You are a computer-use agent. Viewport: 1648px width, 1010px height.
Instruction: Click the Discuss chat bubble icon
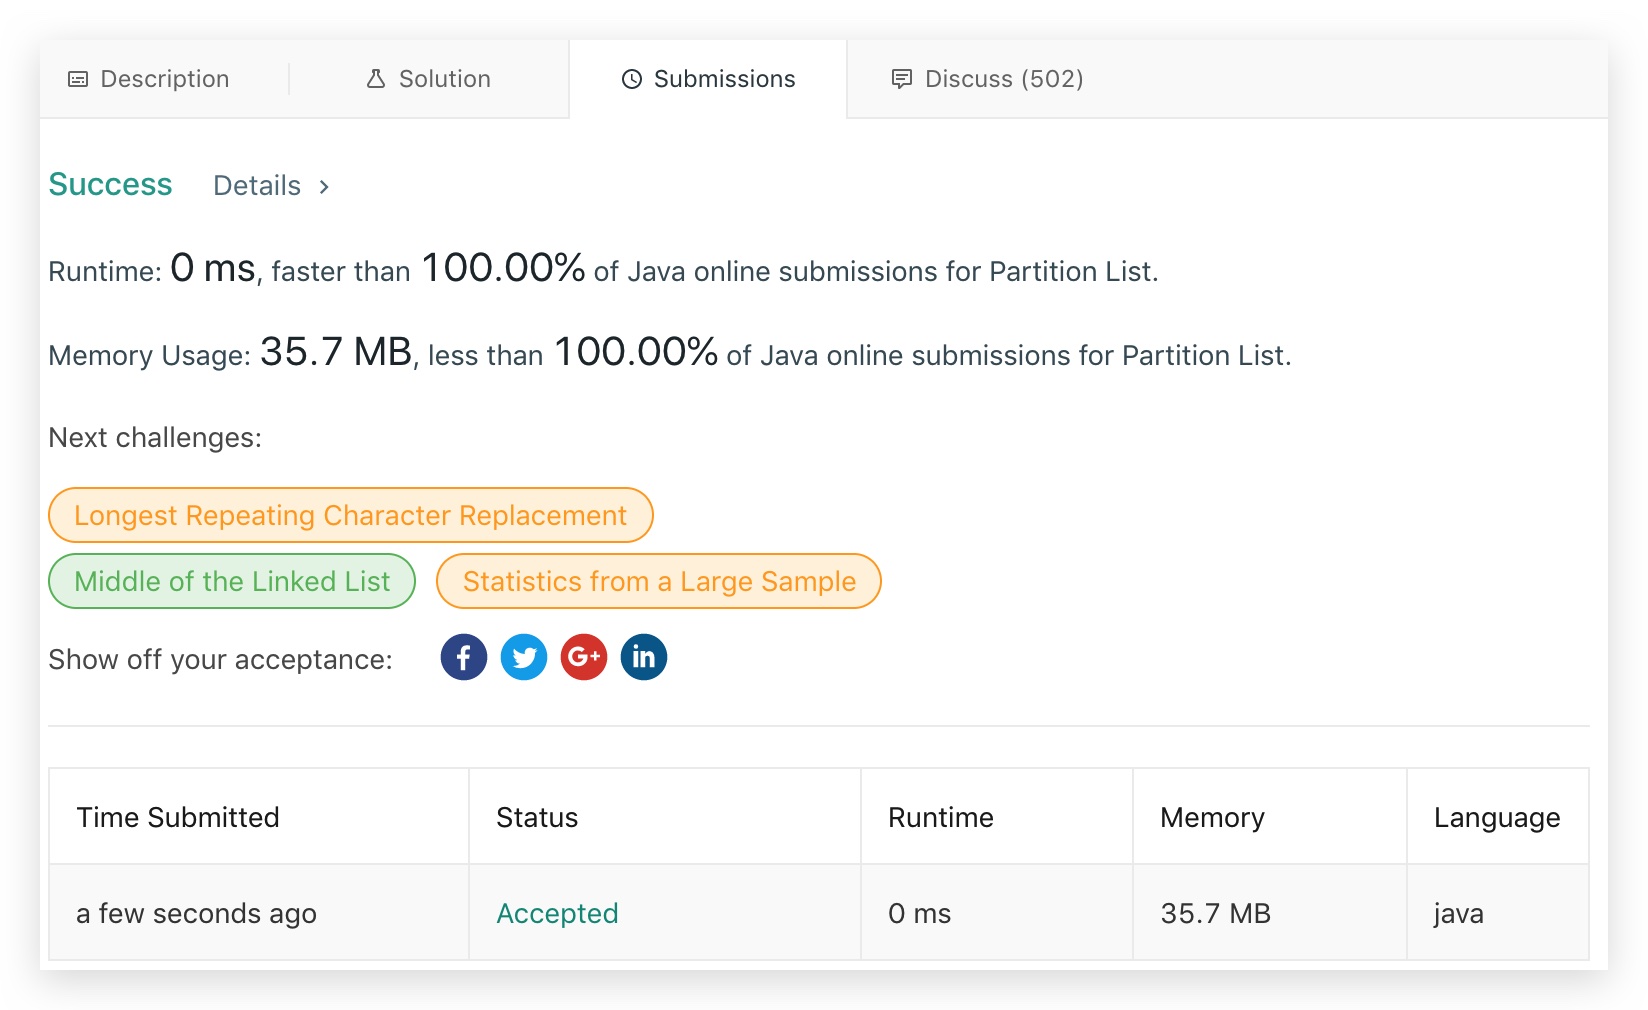(902, 79)
